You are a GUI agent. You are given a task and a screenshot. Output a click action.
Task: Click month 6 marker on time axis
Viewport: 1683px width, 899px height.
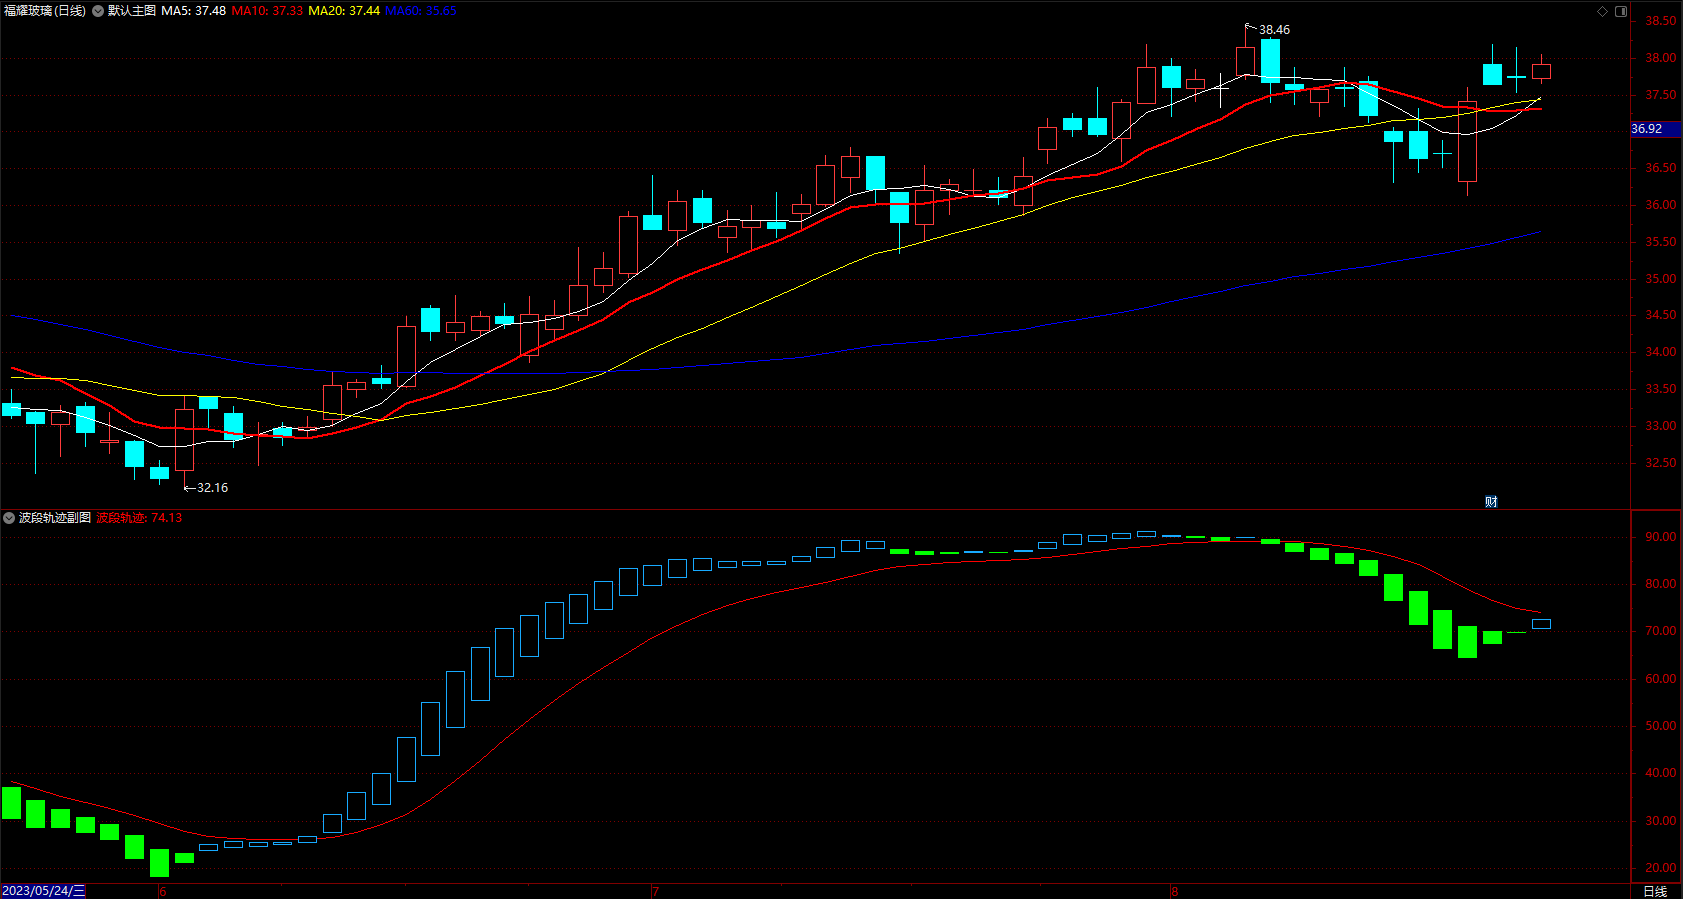162,891
